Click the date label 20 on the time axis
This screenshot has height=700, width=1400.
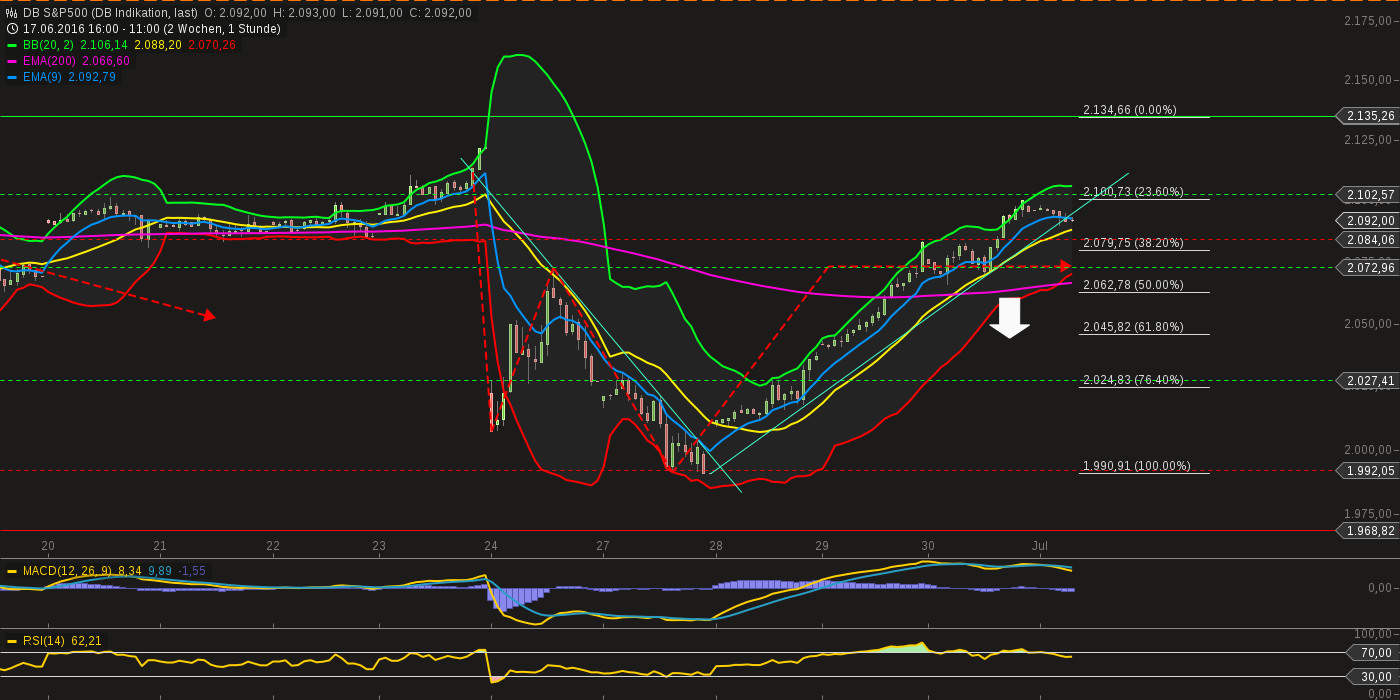[x=48, y=546]
